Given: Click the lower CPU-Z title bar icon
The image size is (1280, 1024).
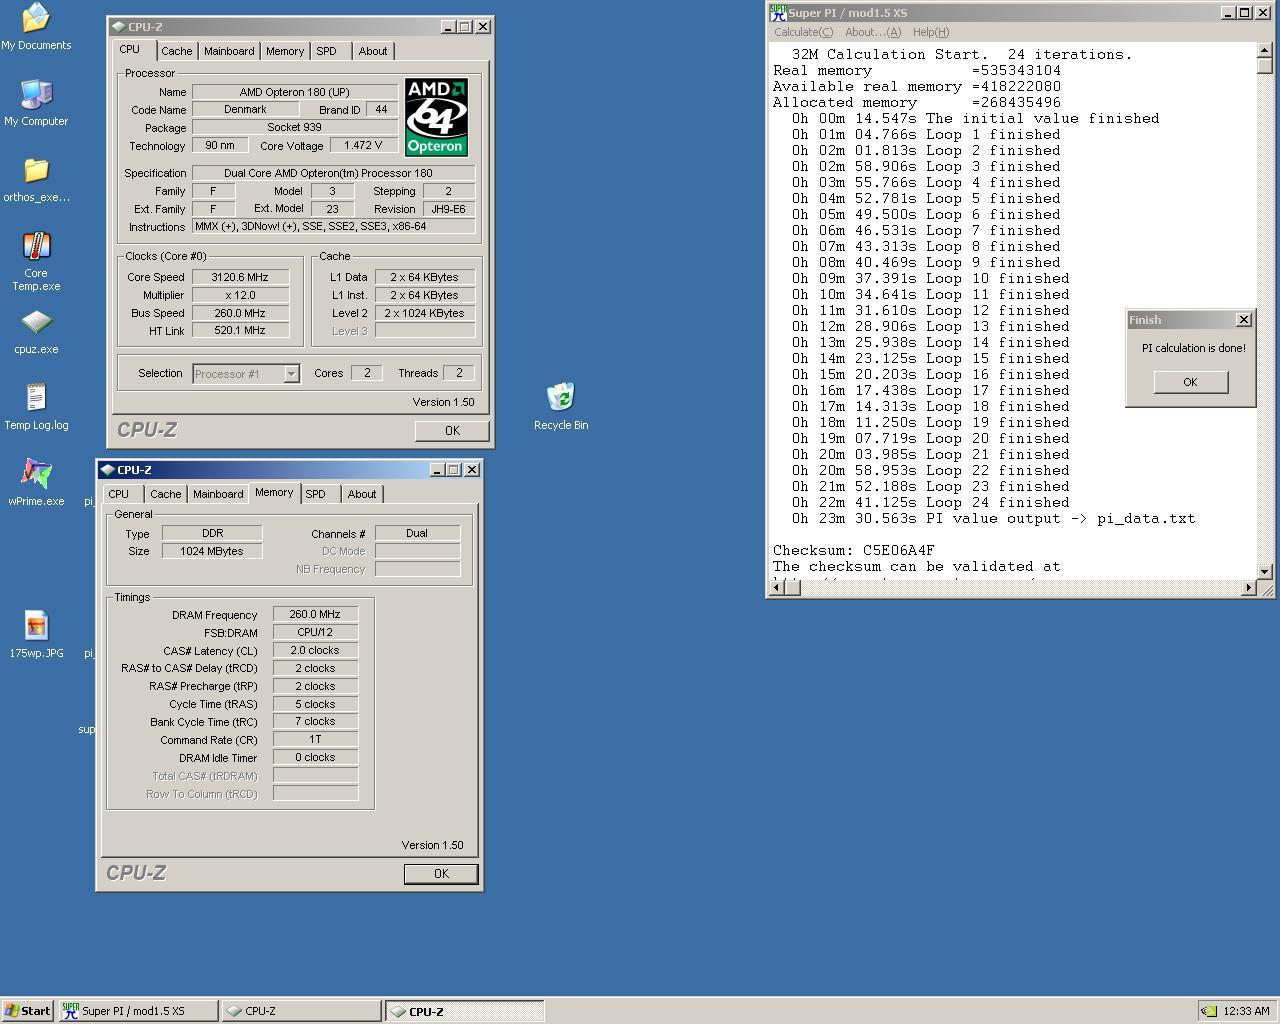Looking at the screenshot, I should pos(108,470).
